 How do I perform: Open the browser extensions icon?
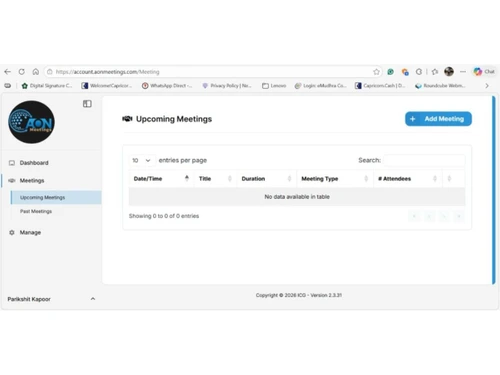click(419, 72)
